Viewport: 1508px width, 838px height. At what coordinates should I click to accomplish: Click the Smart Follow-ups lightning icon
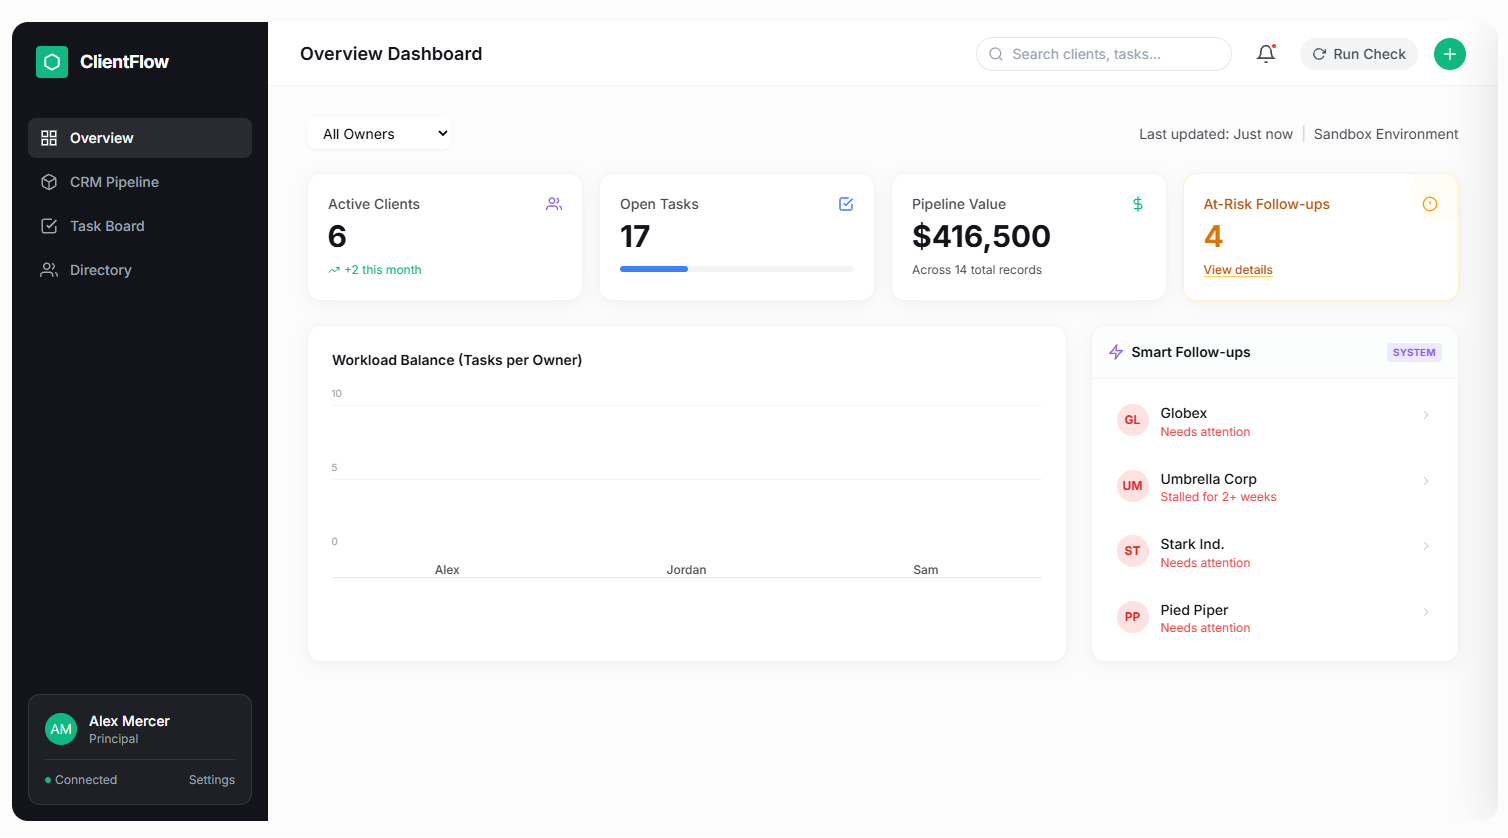pyautogui.click(x=1116, y=352)
